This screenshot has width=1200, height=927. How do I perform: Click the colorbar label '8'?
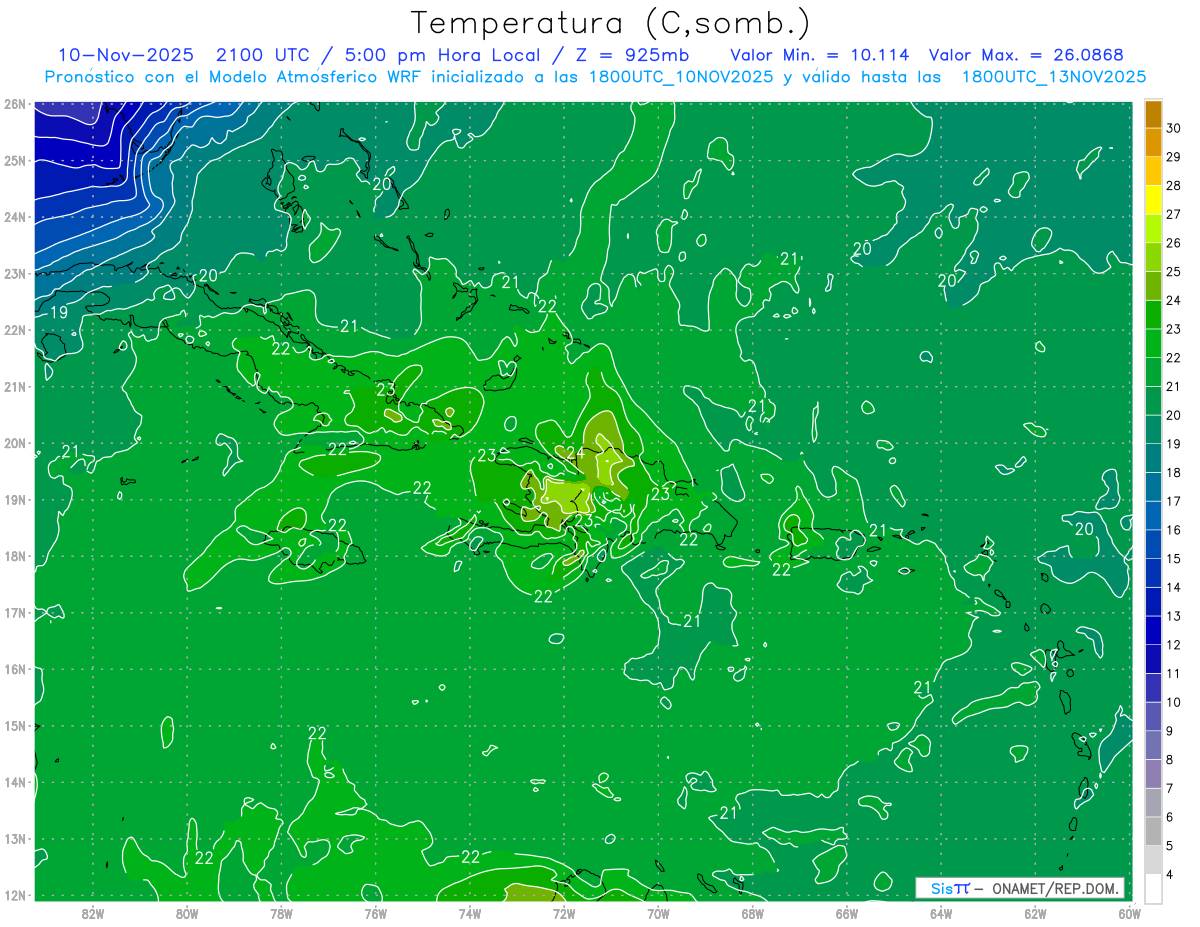[x=1171, y=760]
